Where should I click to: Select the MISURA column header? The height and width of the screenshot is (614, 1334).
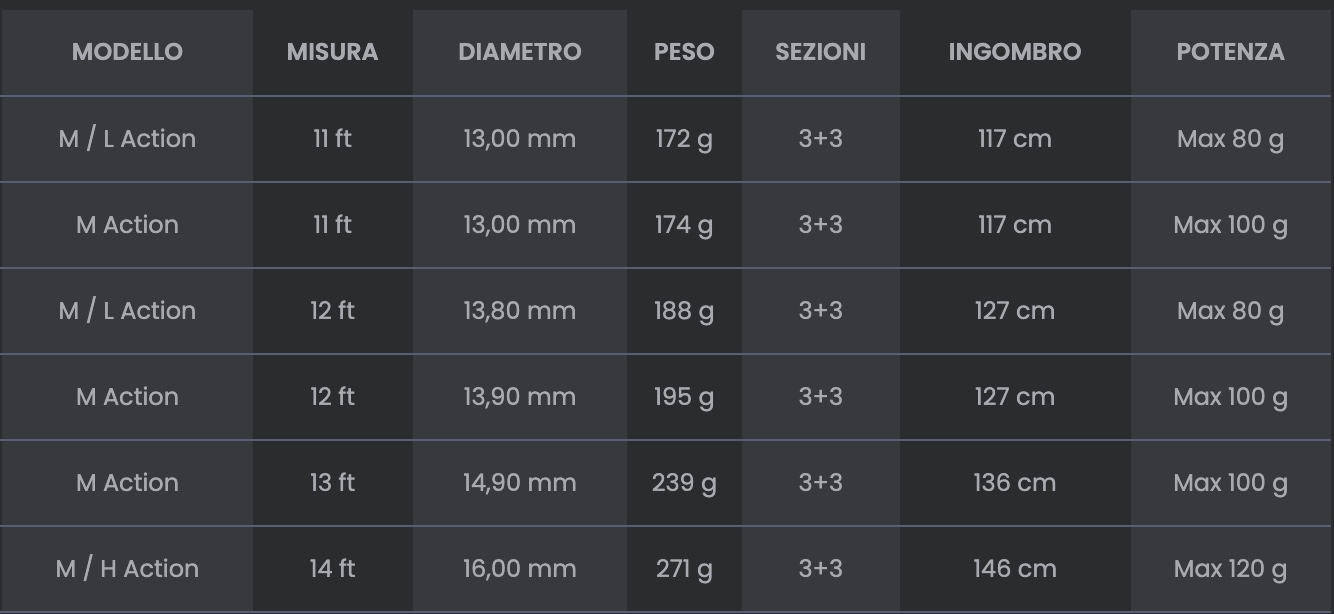332,52
